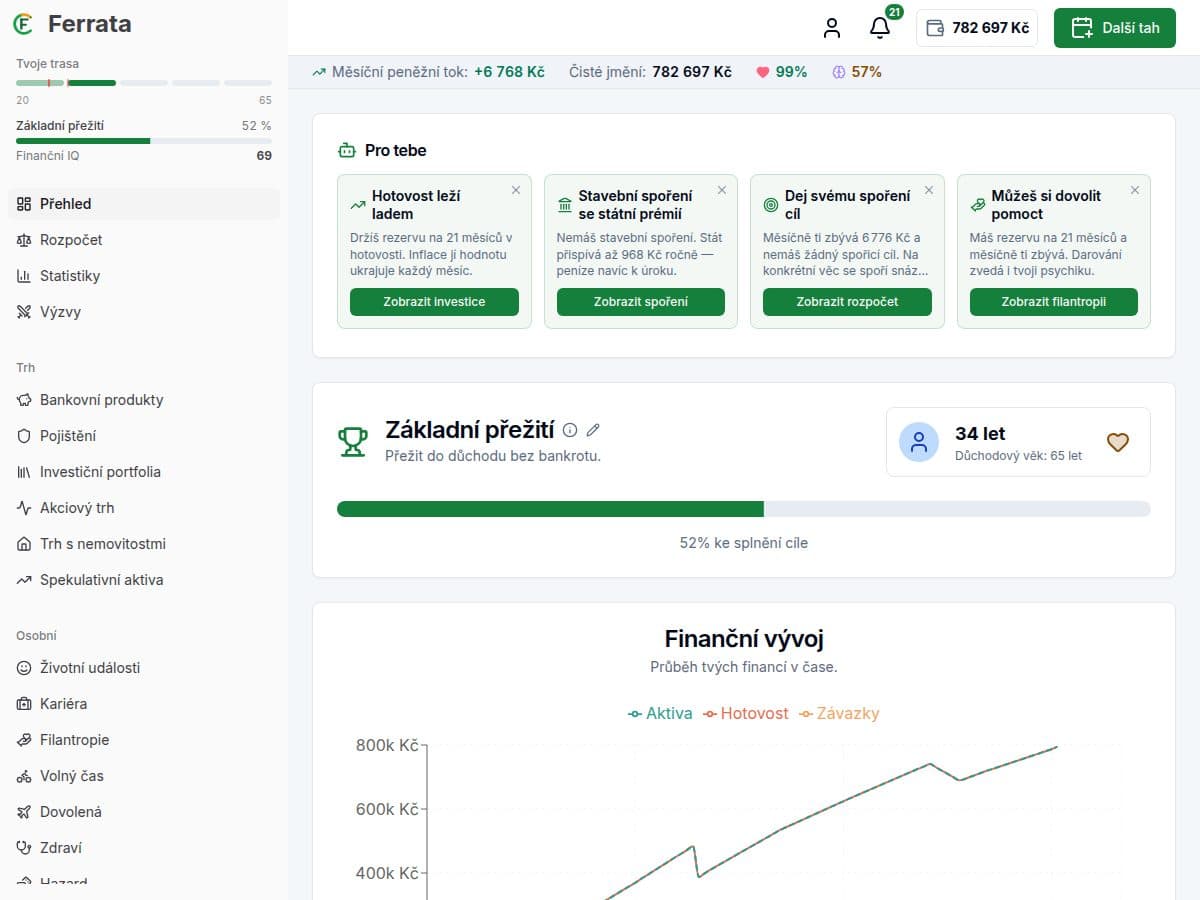Toggle Hotovost series in chart legend

746,714
